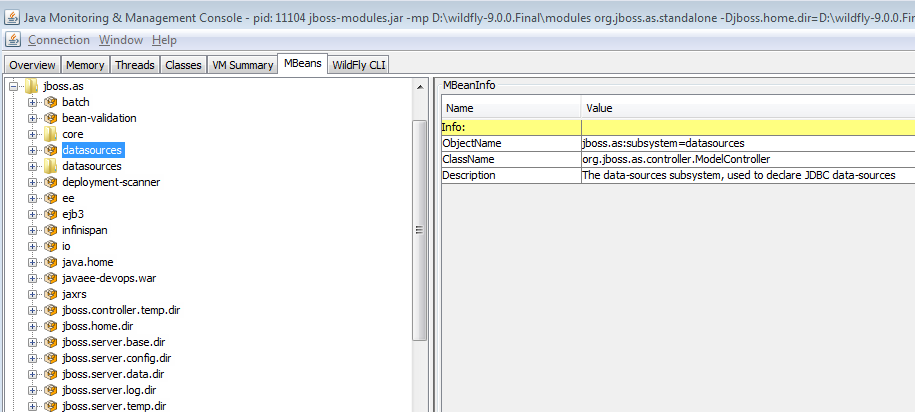Click the ee MBean icon
915x412 pixels.
pos(51,198)
